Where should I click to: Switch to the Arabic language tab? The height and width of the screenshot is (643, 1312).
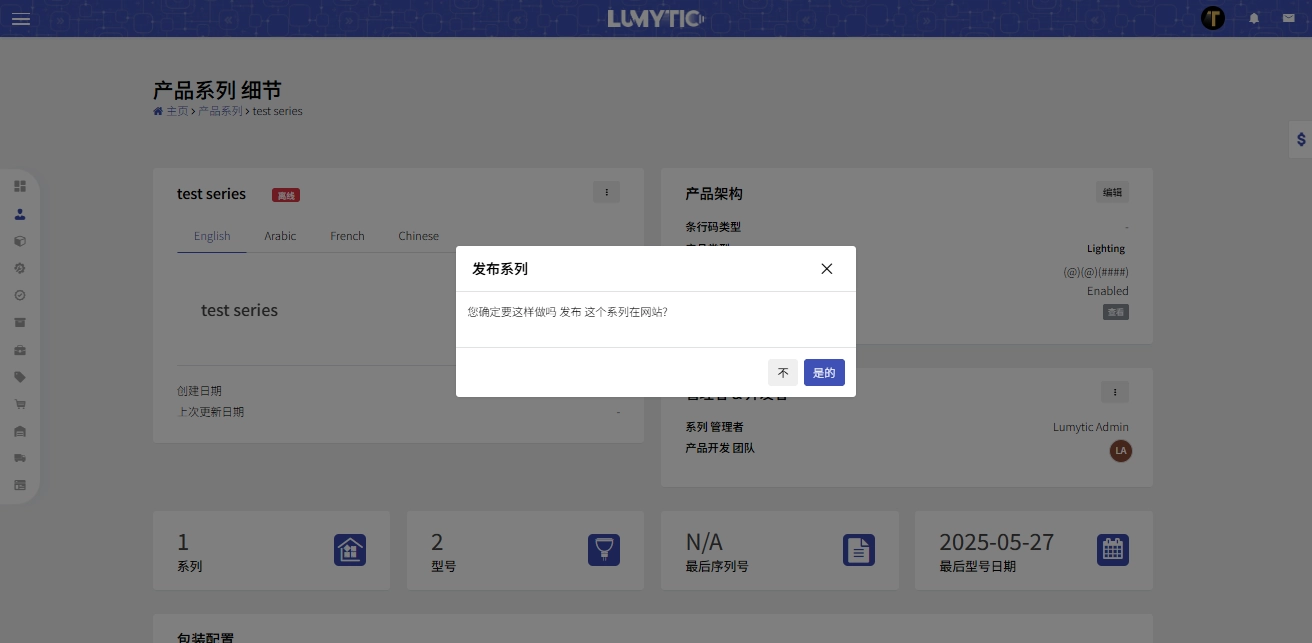[x=280, y=236]
